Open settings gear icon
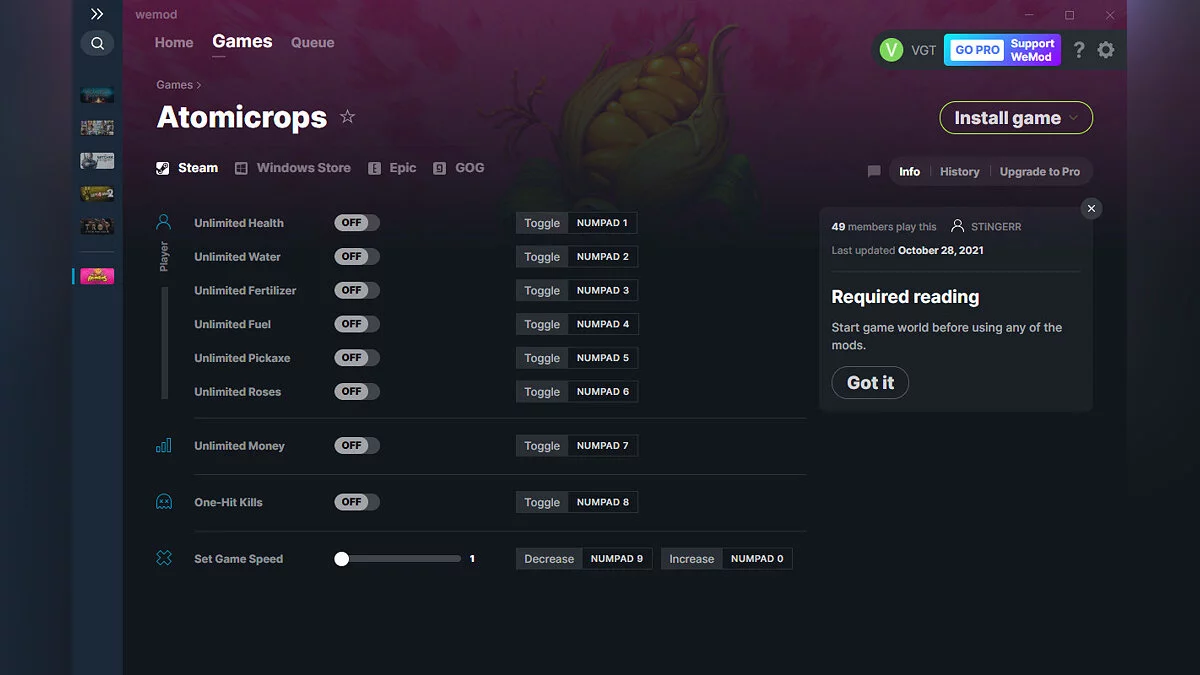This screenshot has width=1200, height=675. point(1105,49)
